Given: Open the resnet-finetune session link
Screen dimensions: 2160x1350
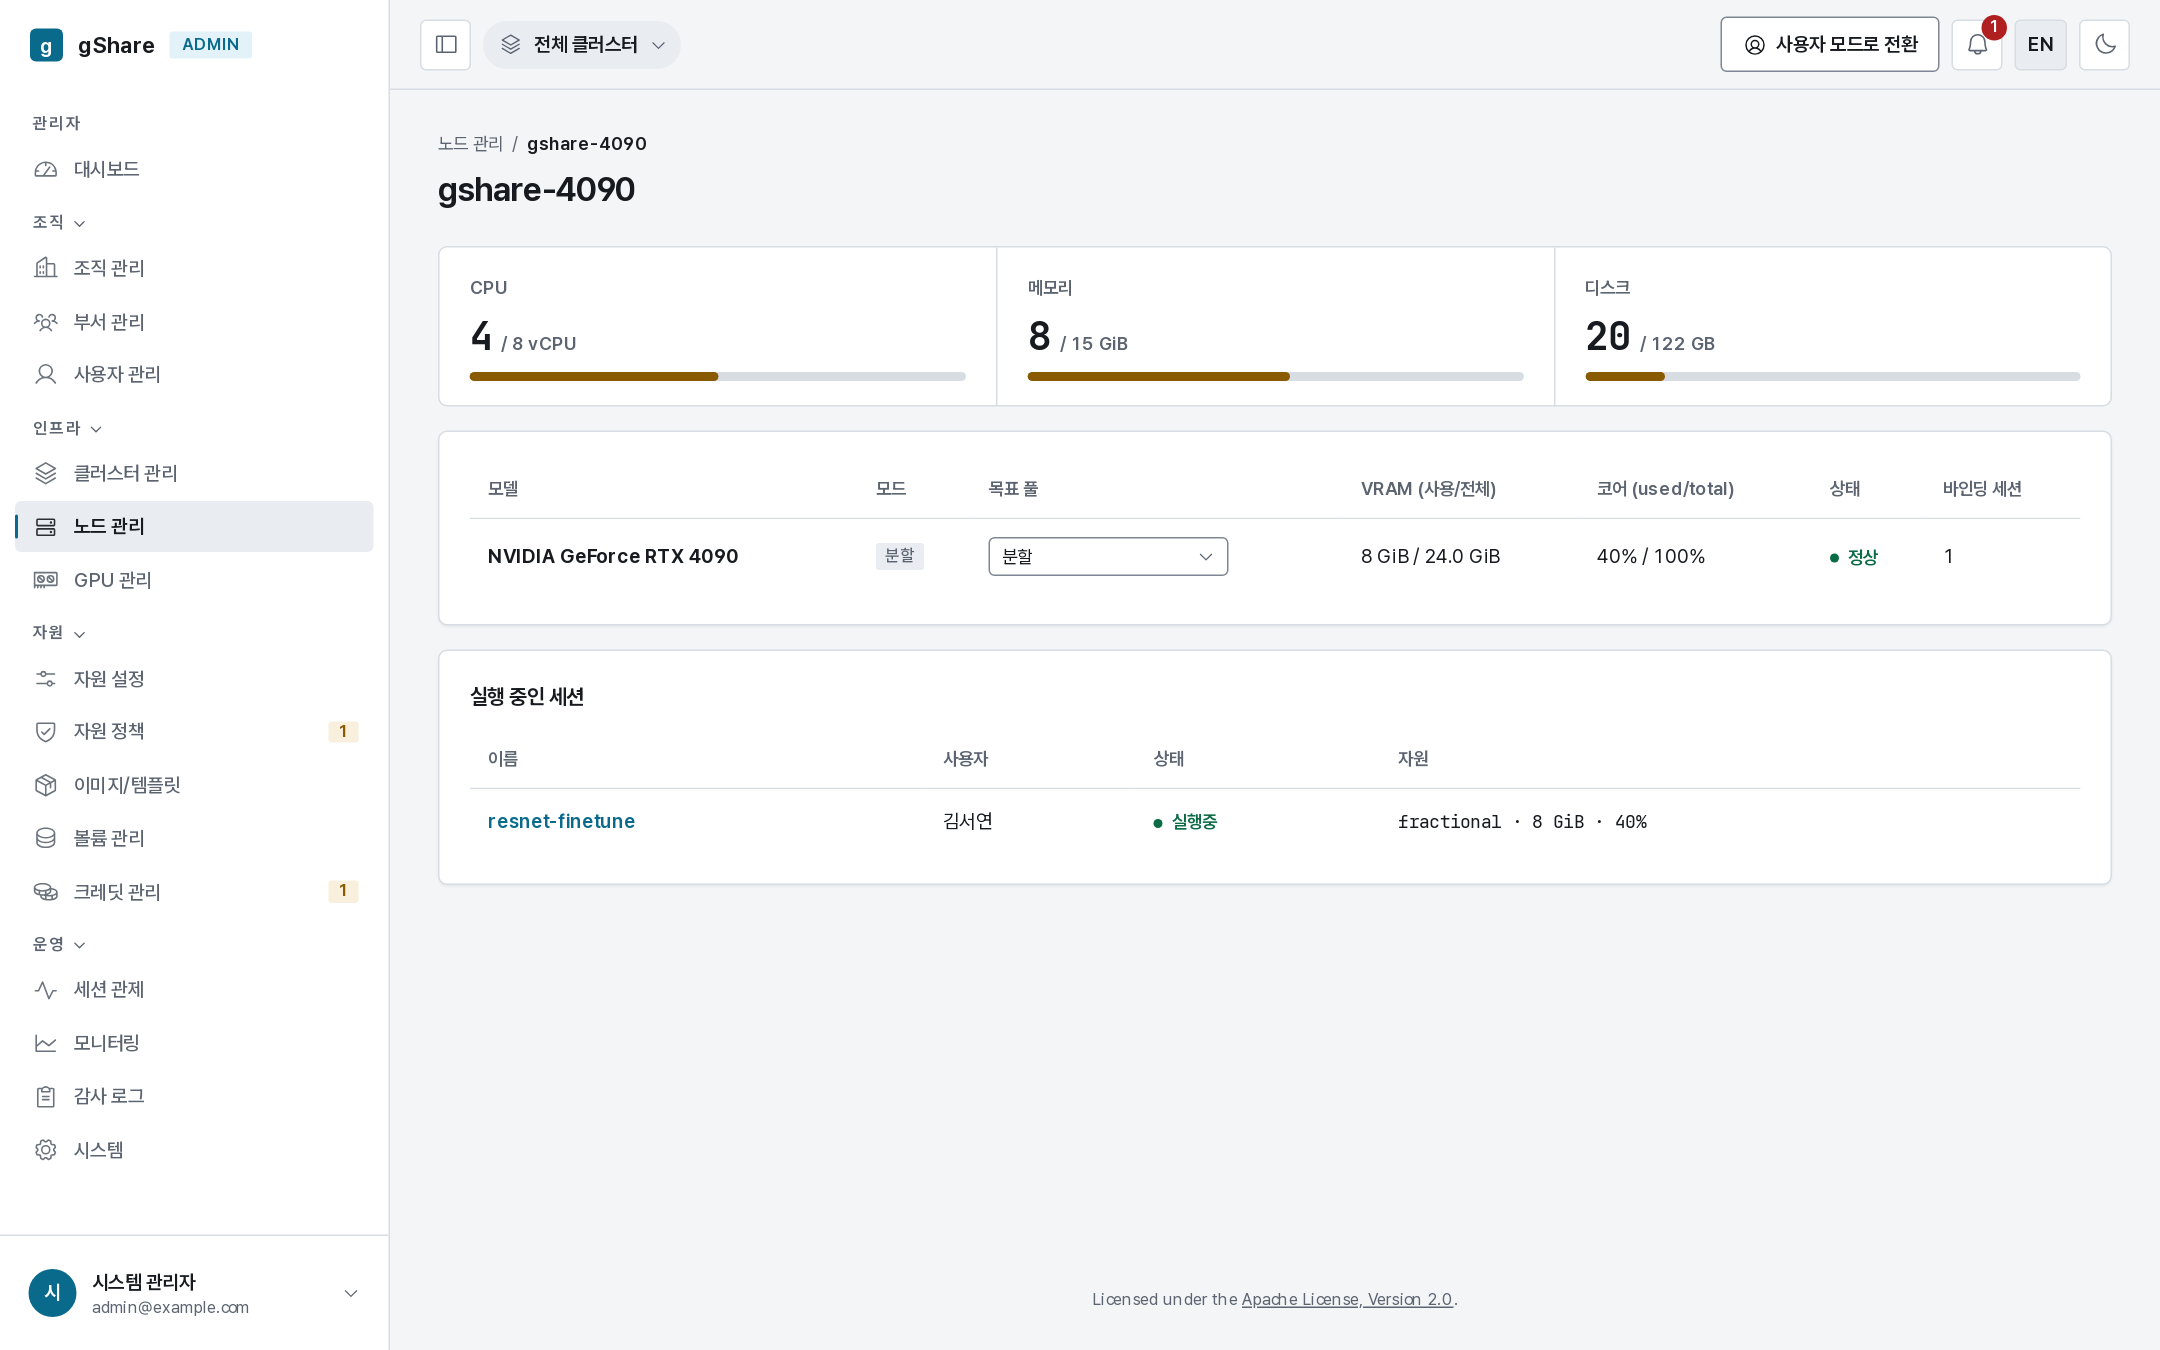Looking at the screenshot, I should (561, 821).
